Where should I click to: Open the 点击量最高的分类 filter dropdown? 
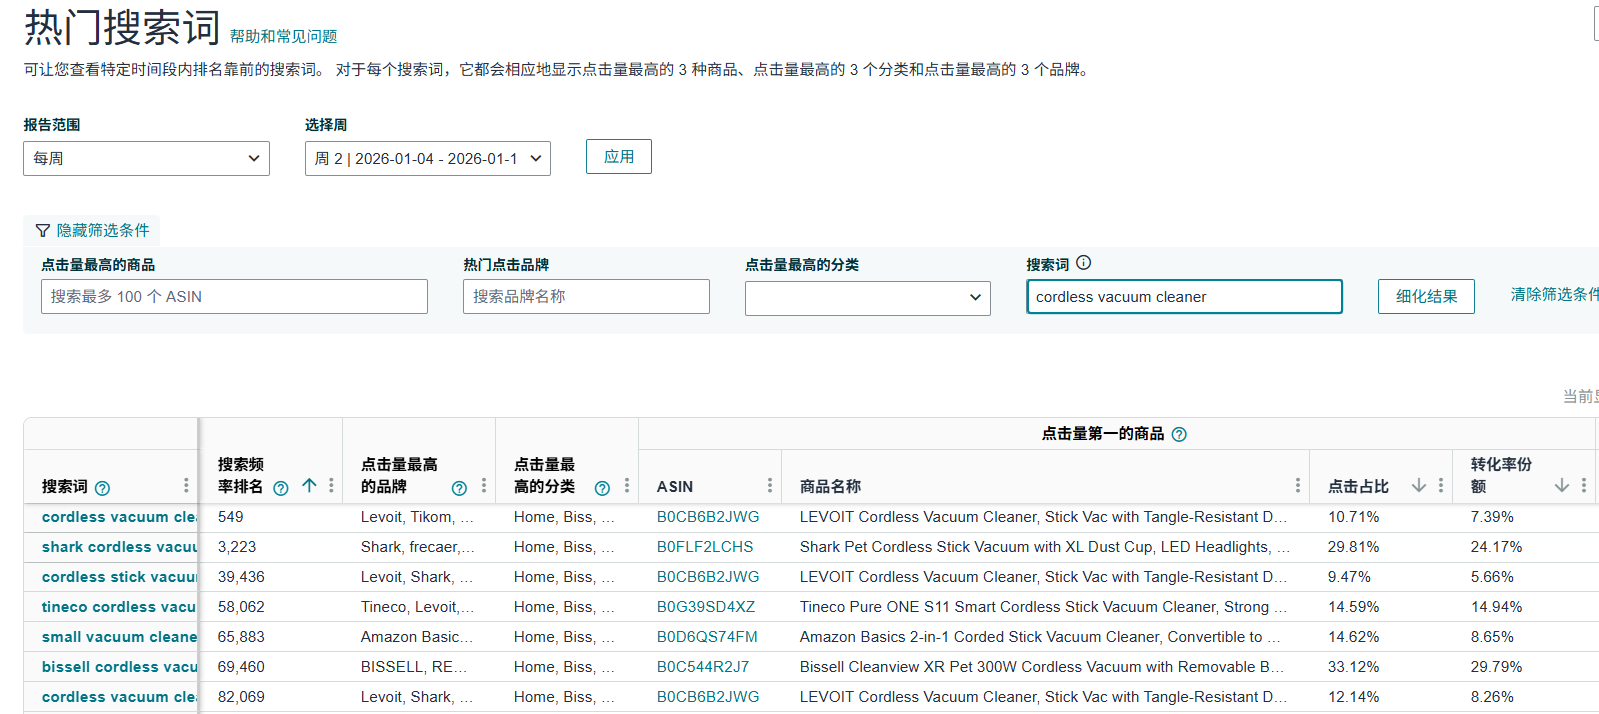coord(867,298)
